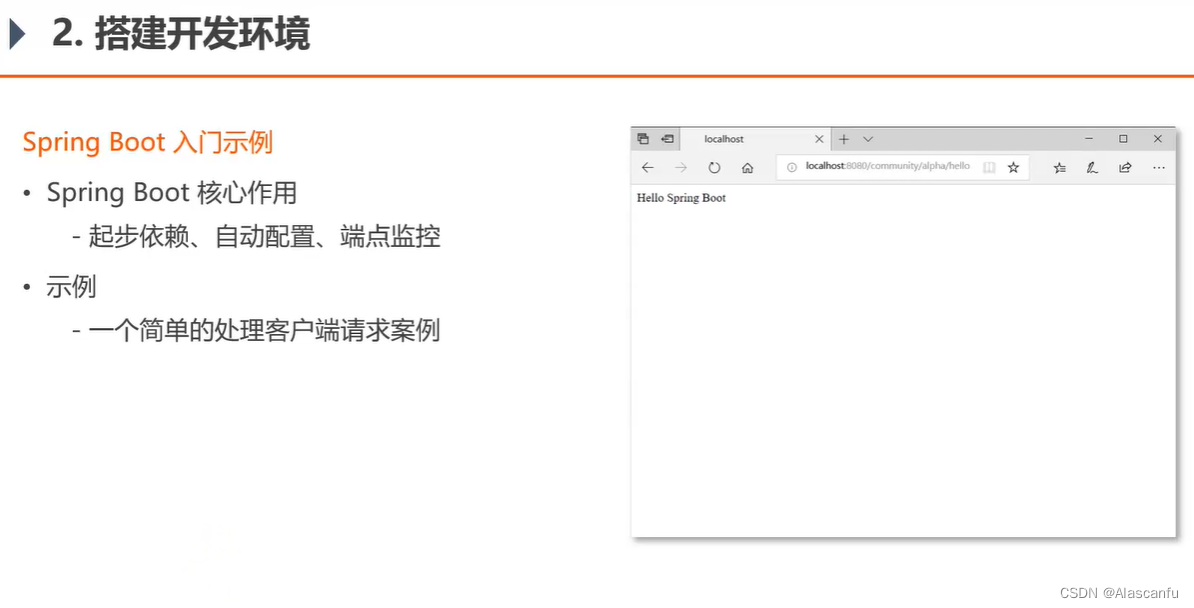This screenshot has width=1194, height=608.
Task: Click the Spring Boot 核心作用 bullet
Action: tap(171, 193)
